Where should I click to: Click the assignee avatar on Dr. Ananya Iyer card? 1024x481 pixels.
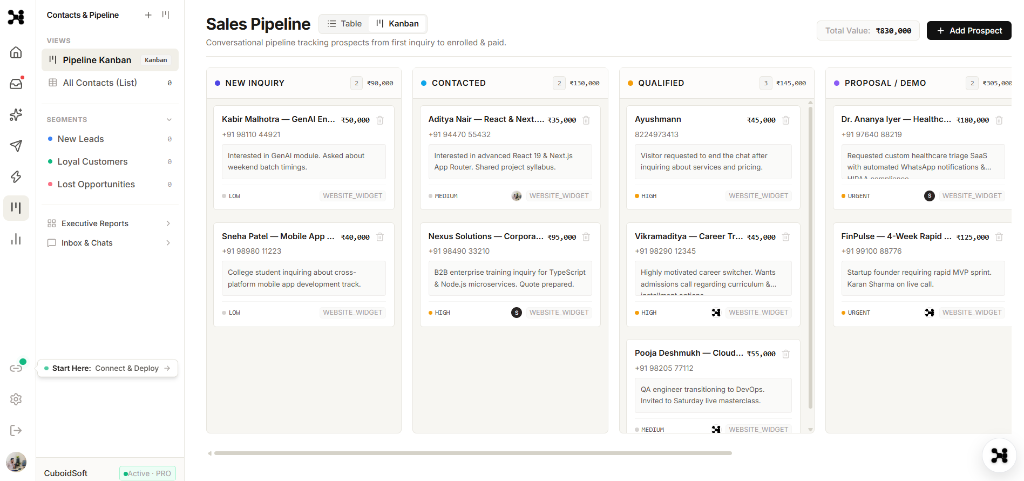929,196
